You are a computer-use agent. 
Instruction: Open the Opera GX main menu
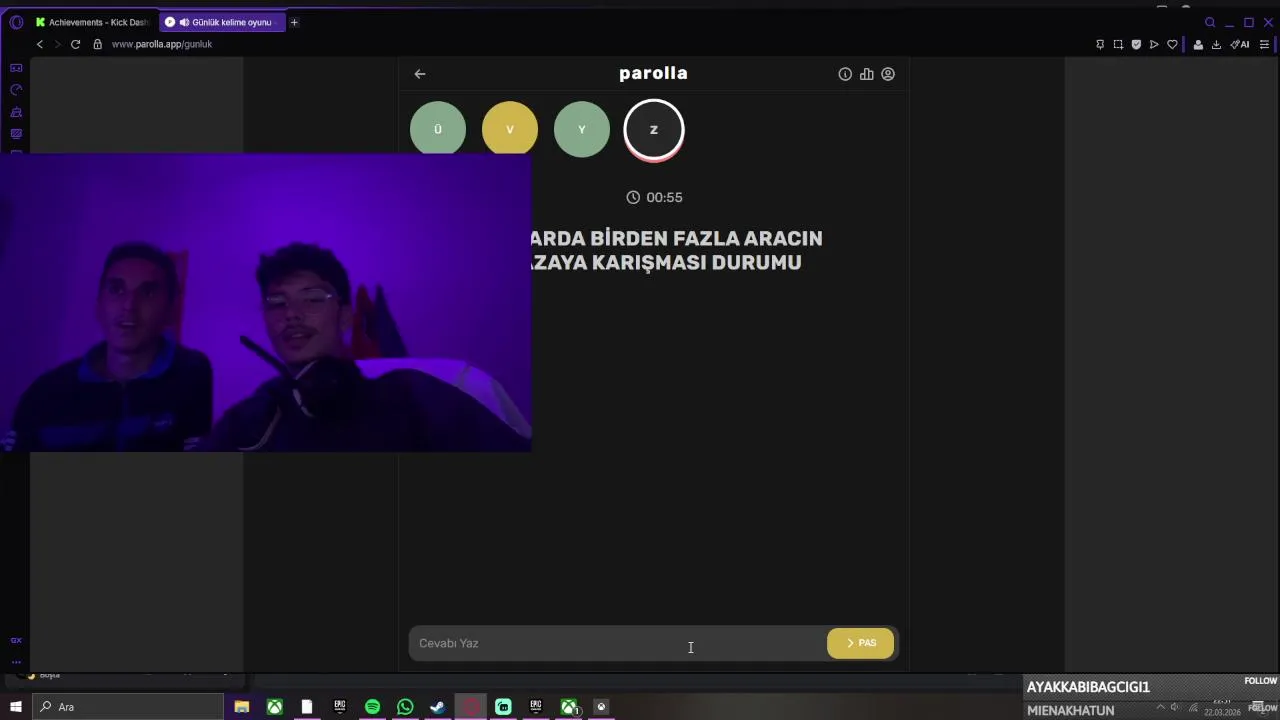pyautogui.click(x=16, y=22)
